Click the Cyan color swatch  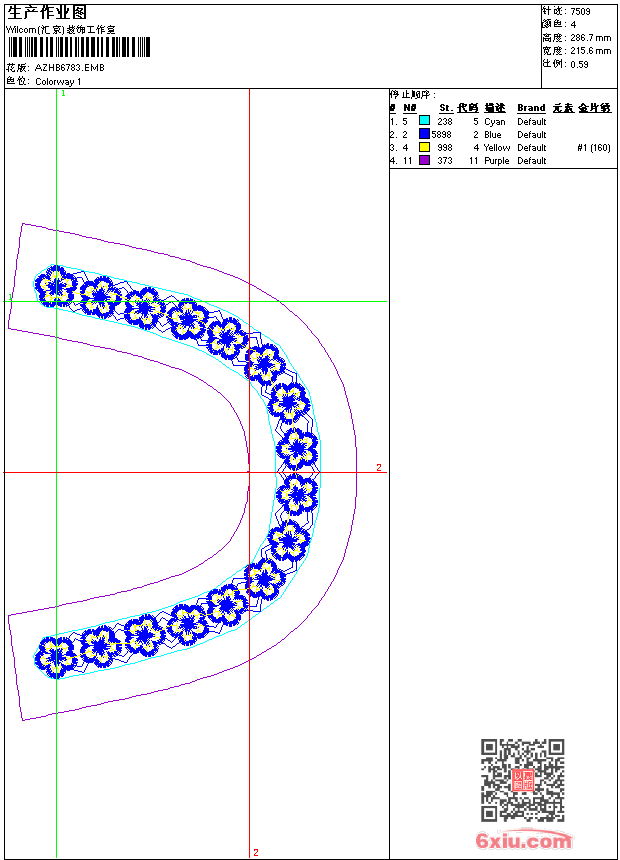[424, 120]
